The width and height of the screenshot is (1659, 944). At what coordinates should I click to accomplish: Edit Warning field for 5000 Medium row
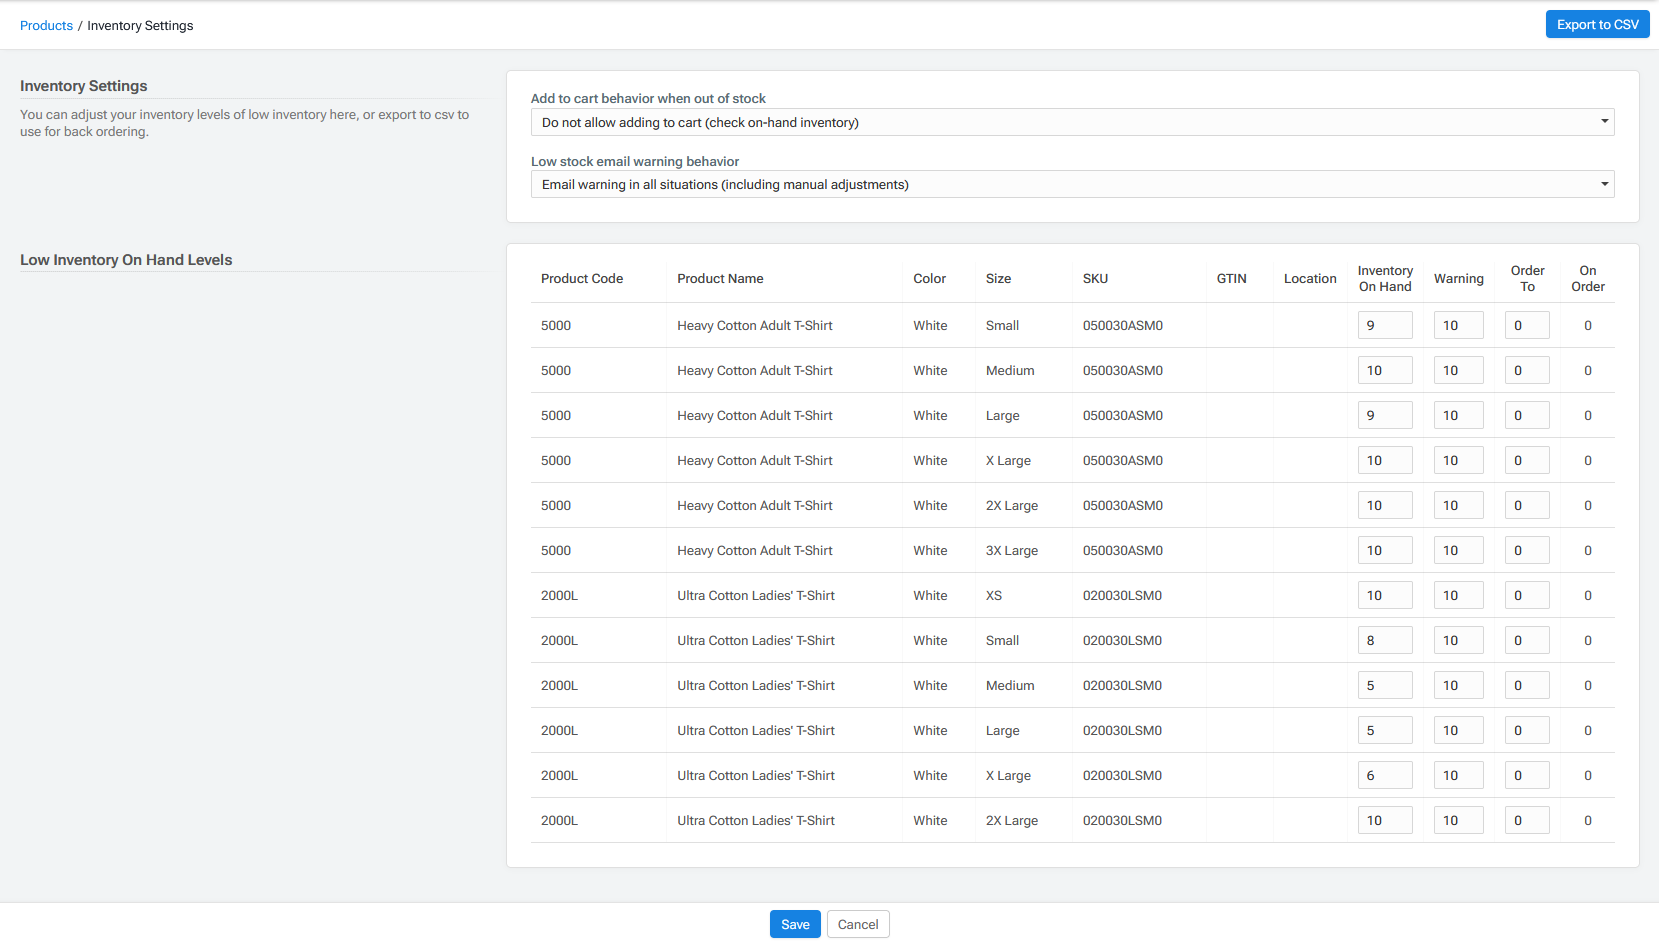1458,371
